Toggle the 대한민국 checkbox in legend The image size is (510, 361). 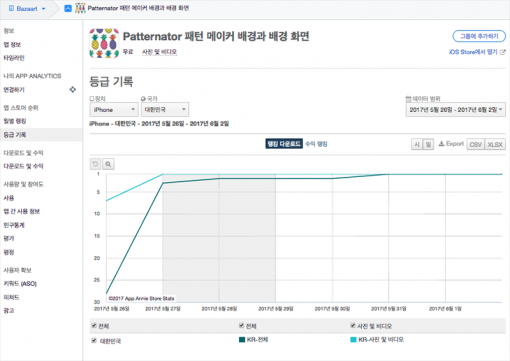(94, 341)
